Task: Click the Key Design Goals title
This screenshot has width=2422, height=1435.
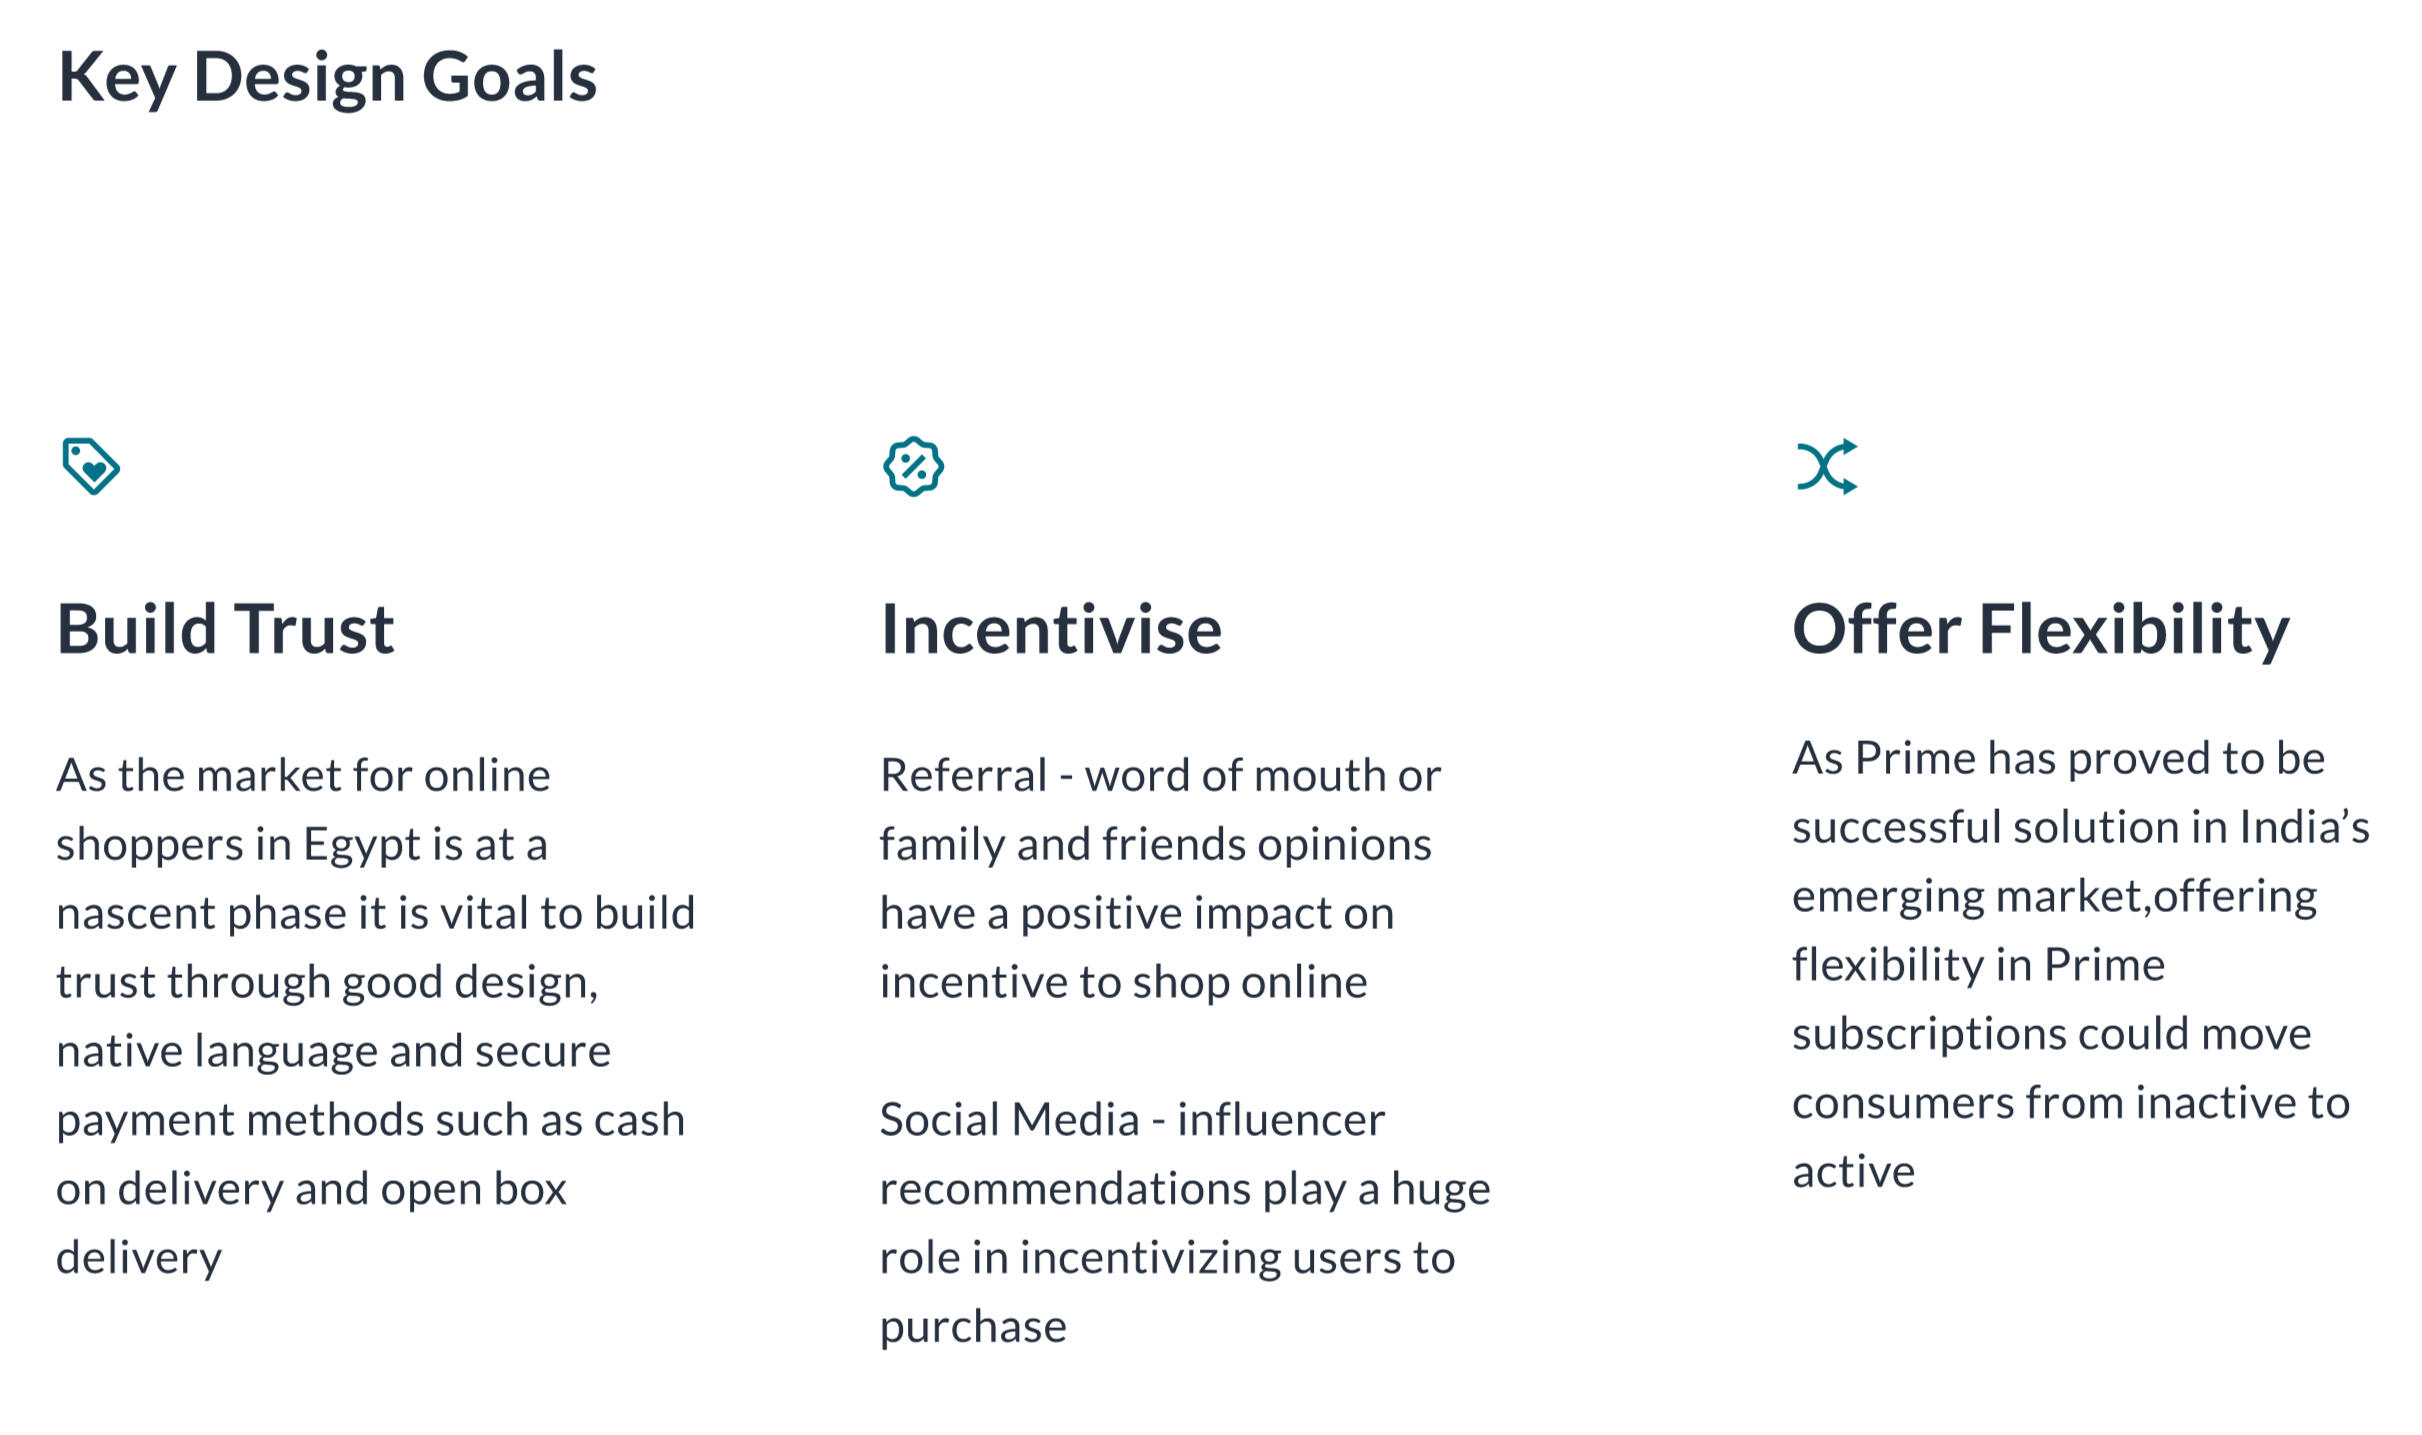Action: click(x=327, y=77)
